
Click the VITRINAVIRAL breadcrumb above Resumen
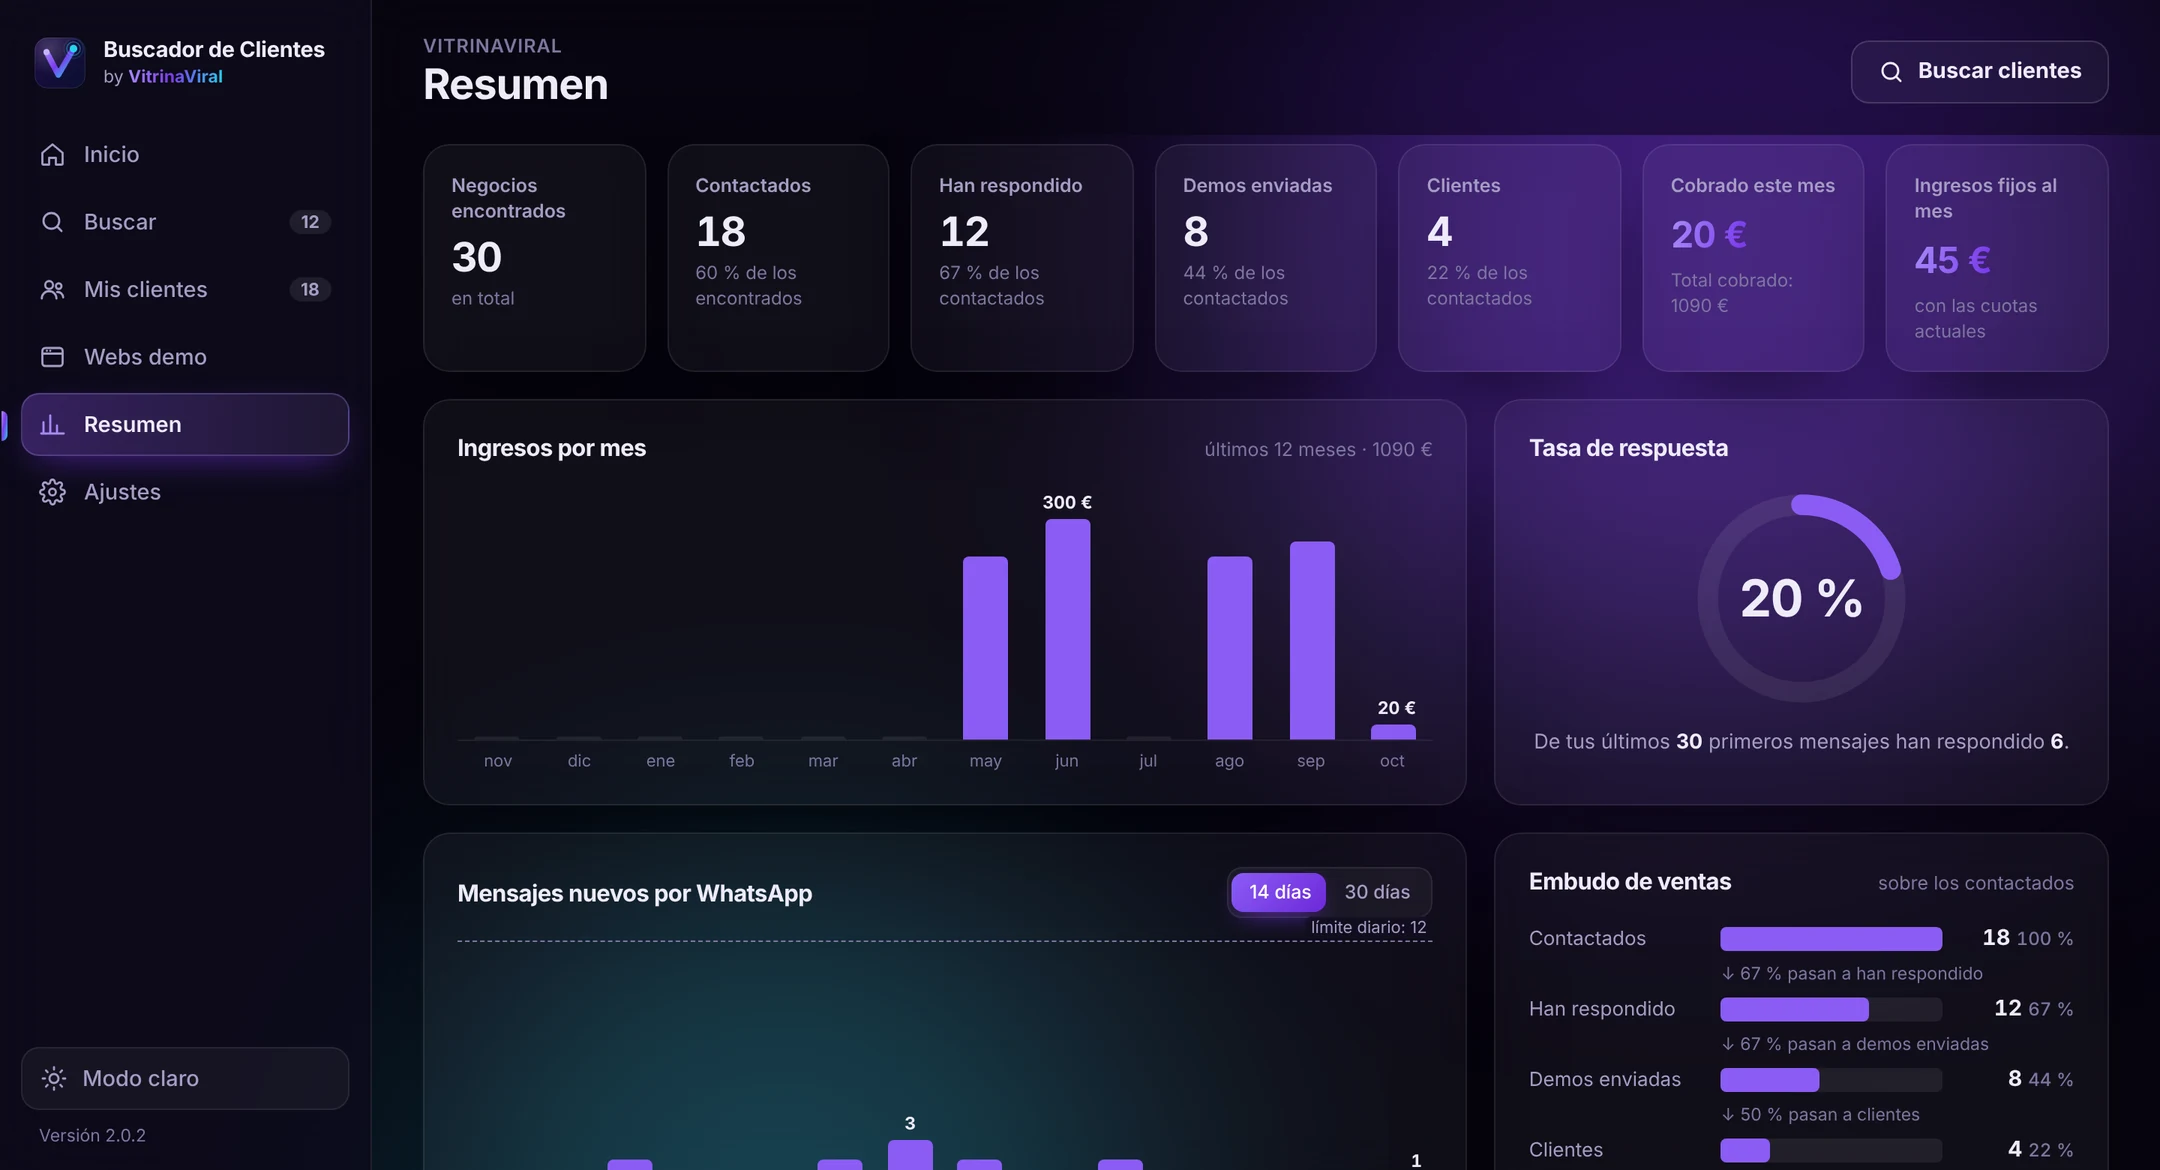click(492, 46)
